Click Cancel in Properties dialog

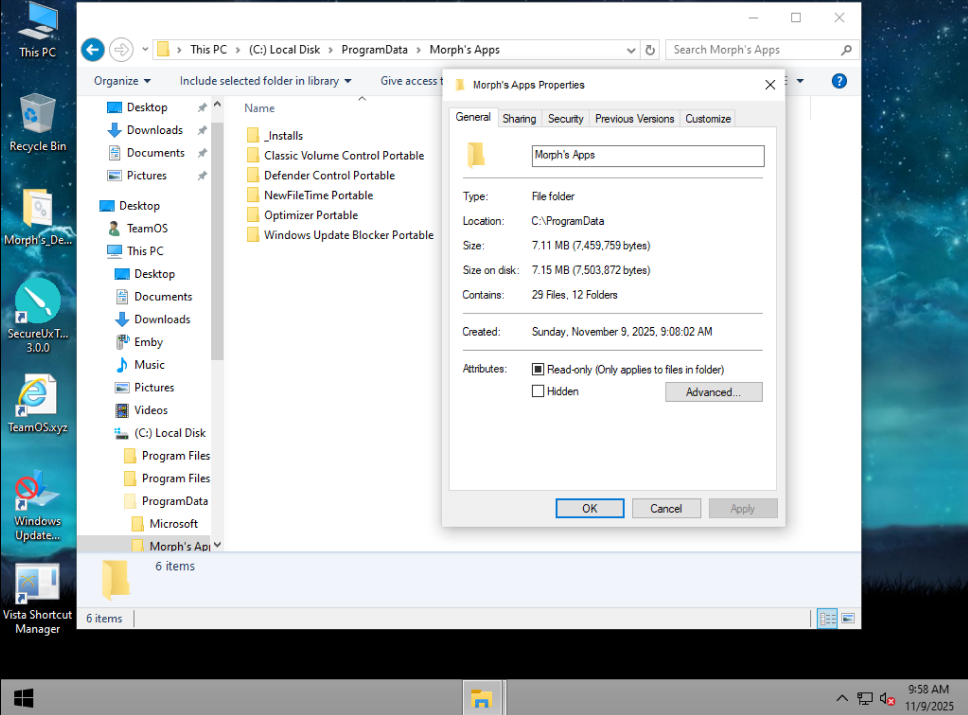tap(666, 508)
